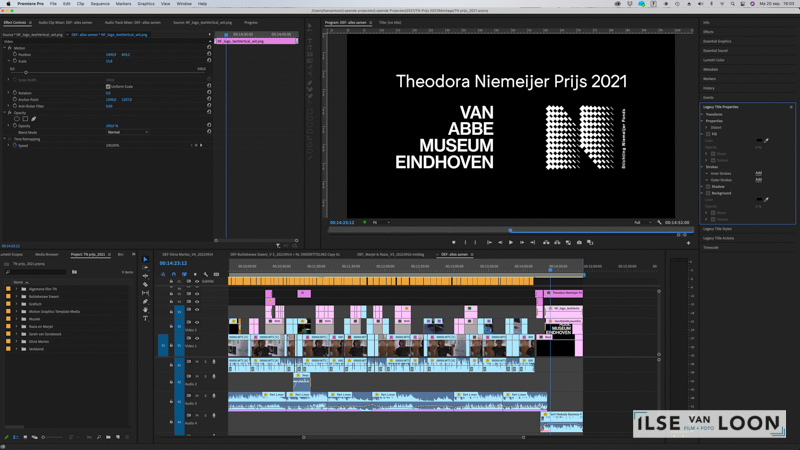Export frame with the camera icon
The height and width of the screenshot is (450, 800).
(x=579, y=242)
